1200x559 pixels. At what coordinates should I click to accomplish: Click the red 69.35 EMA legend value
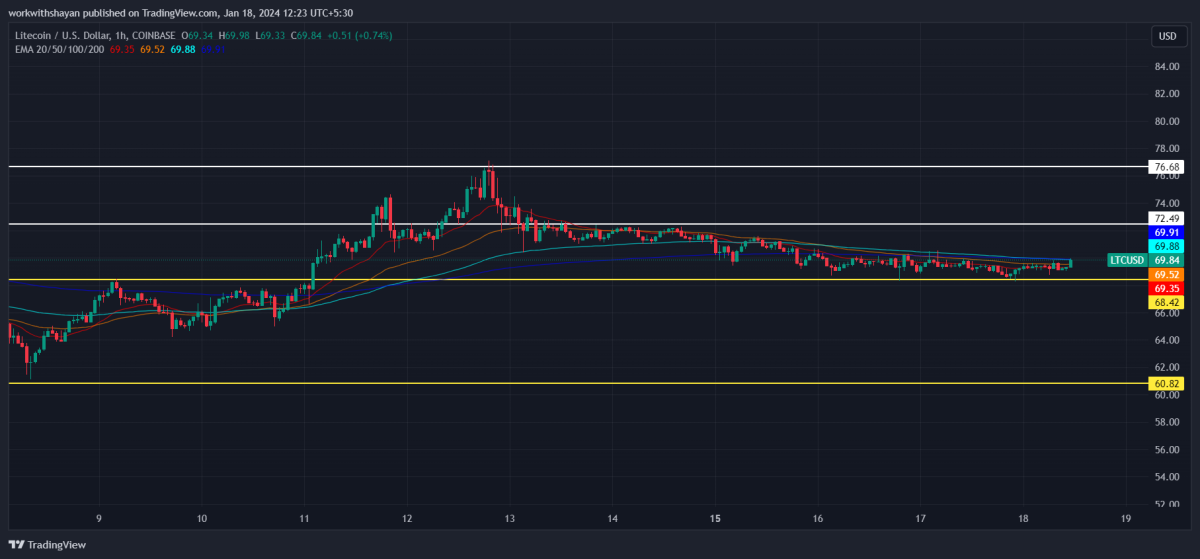click(x=122, y=48)
